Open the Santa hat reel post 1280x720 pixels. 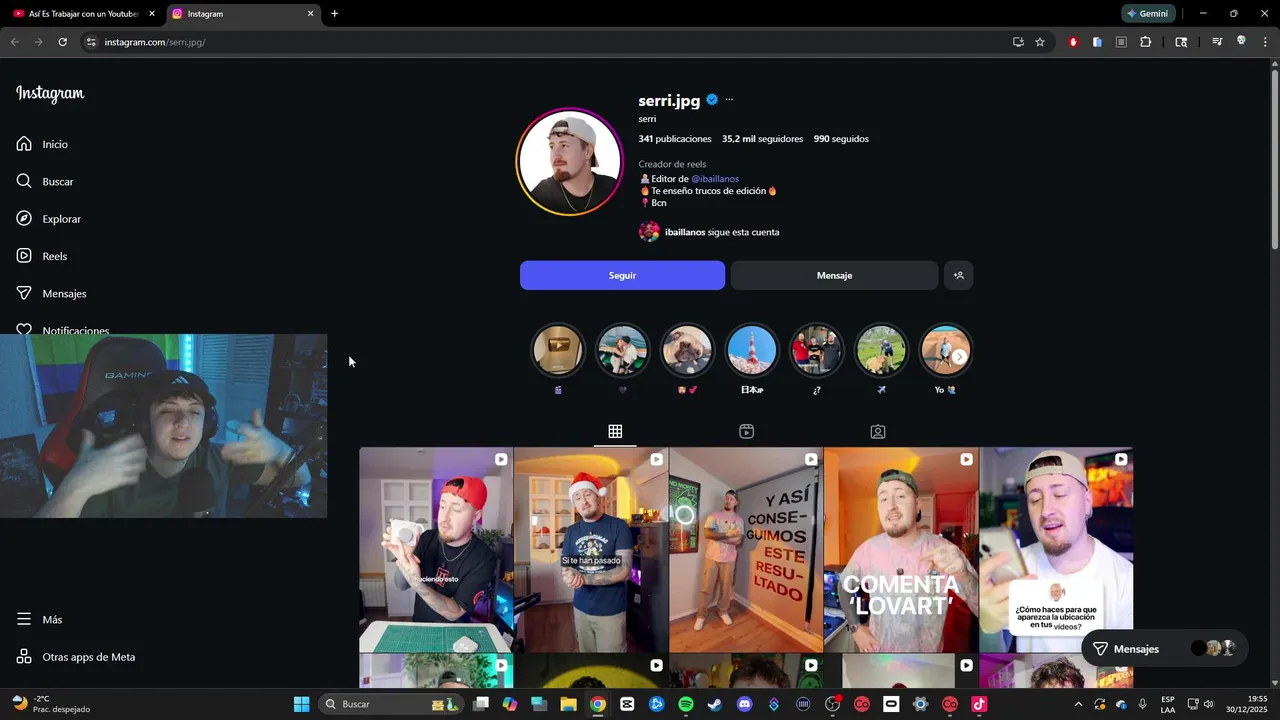(x=591, y=550)
